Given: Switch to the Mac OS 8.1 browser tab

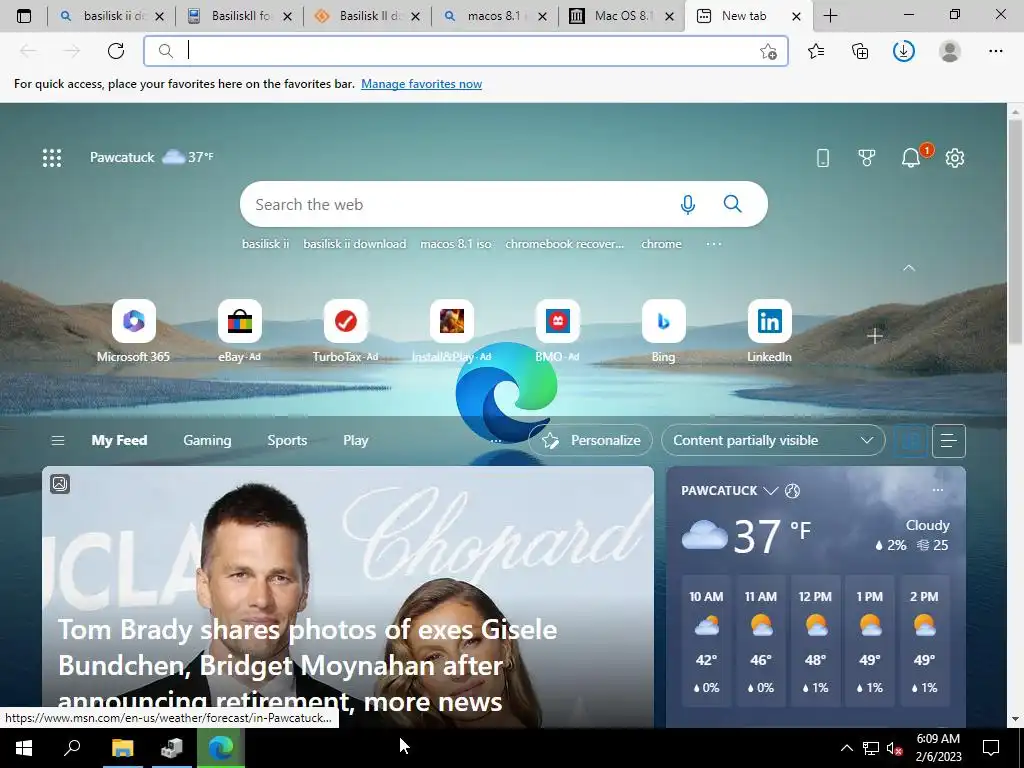Looking at the screenshot, I should pos(621,16).
